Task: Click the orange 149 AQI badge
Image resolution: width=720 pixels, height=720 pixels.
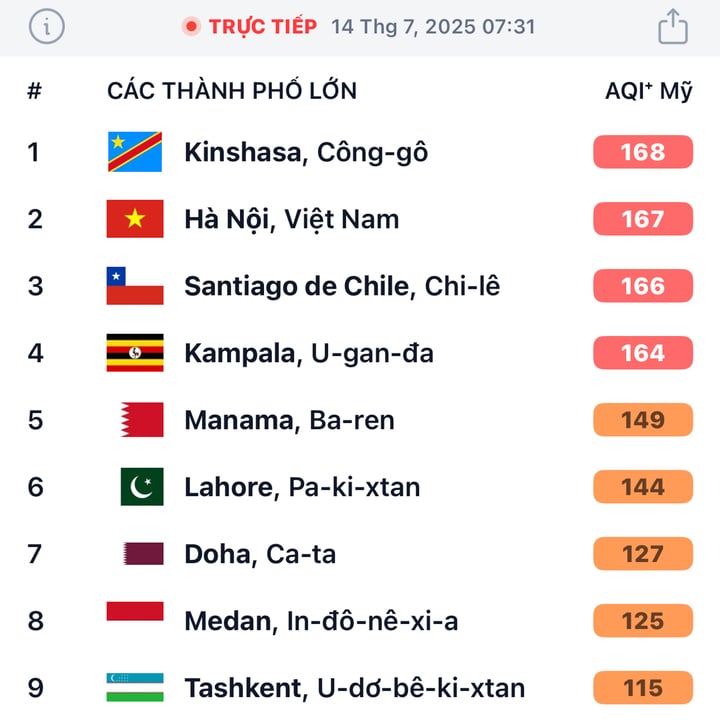Action: 642,420
